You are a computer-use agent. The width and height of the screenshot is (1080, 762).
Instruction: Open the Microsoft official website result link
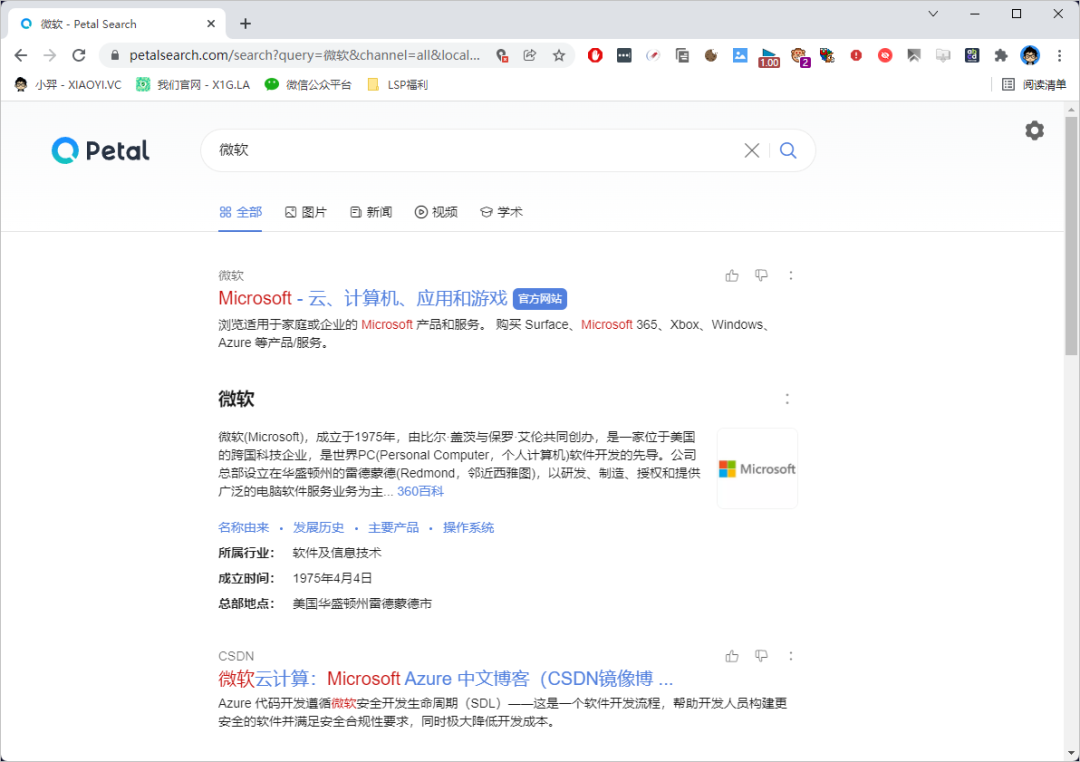[362, 298]
